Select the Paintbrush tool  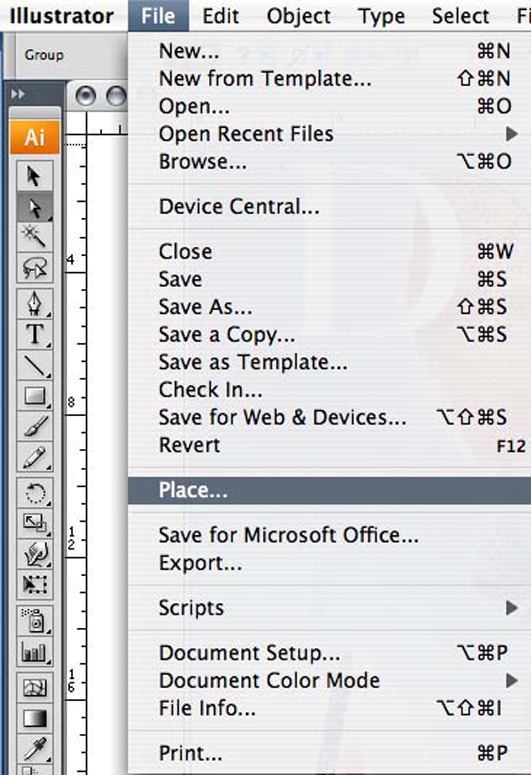point(34,426)
